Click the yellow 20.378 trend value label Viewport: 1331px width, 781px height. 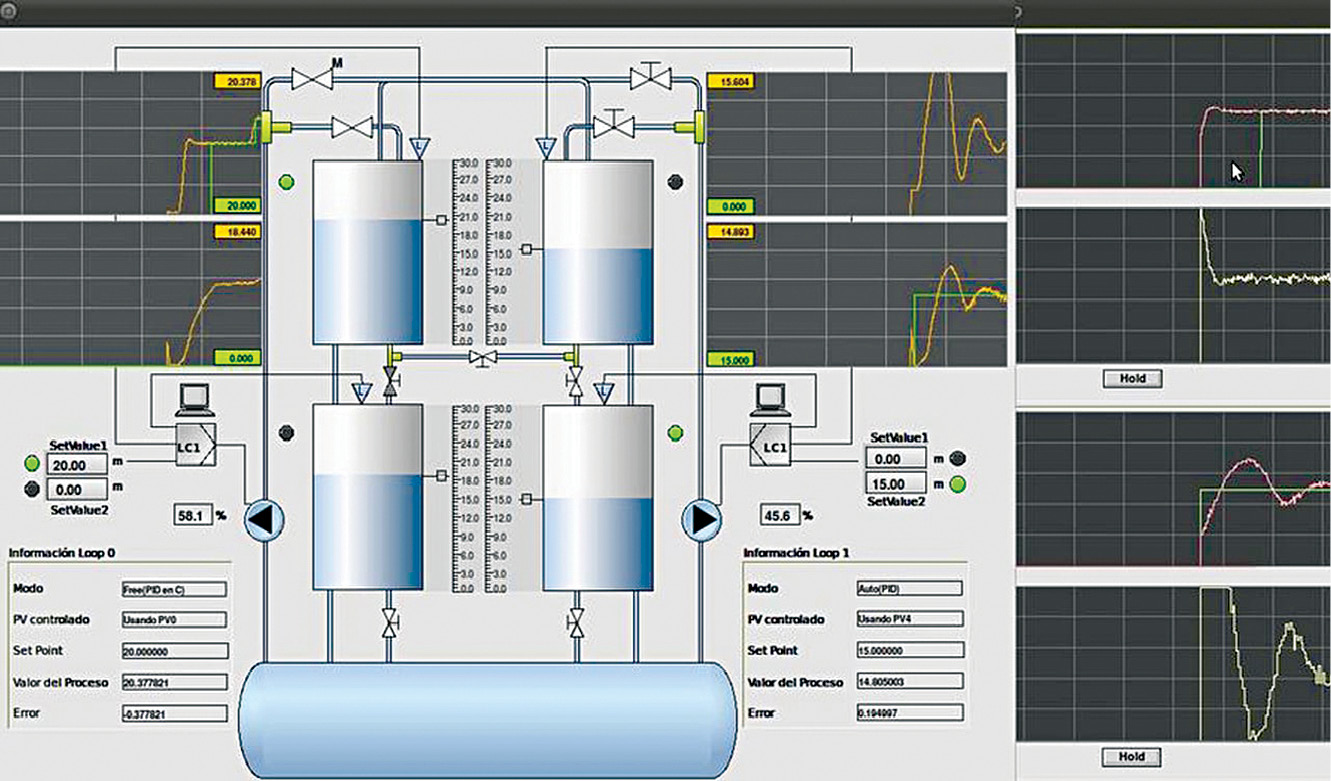(x=236, y=82)
